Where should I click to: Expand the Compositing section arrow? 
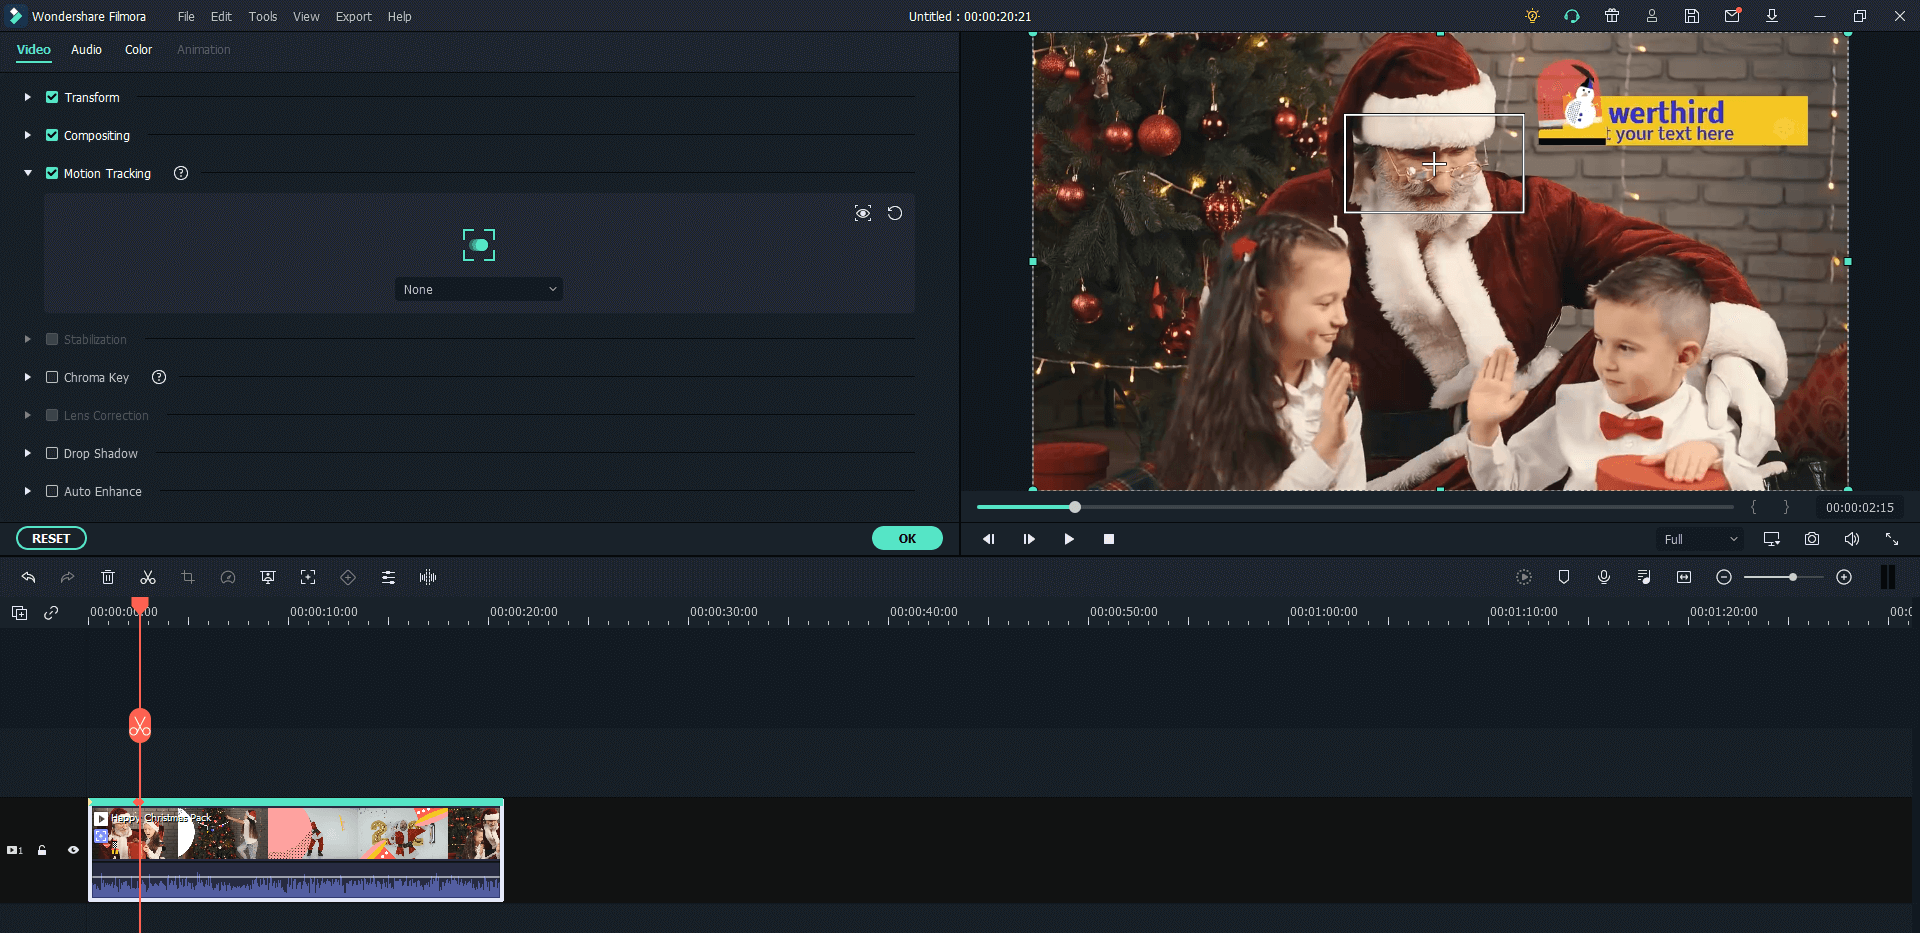(x=28, y=135)
